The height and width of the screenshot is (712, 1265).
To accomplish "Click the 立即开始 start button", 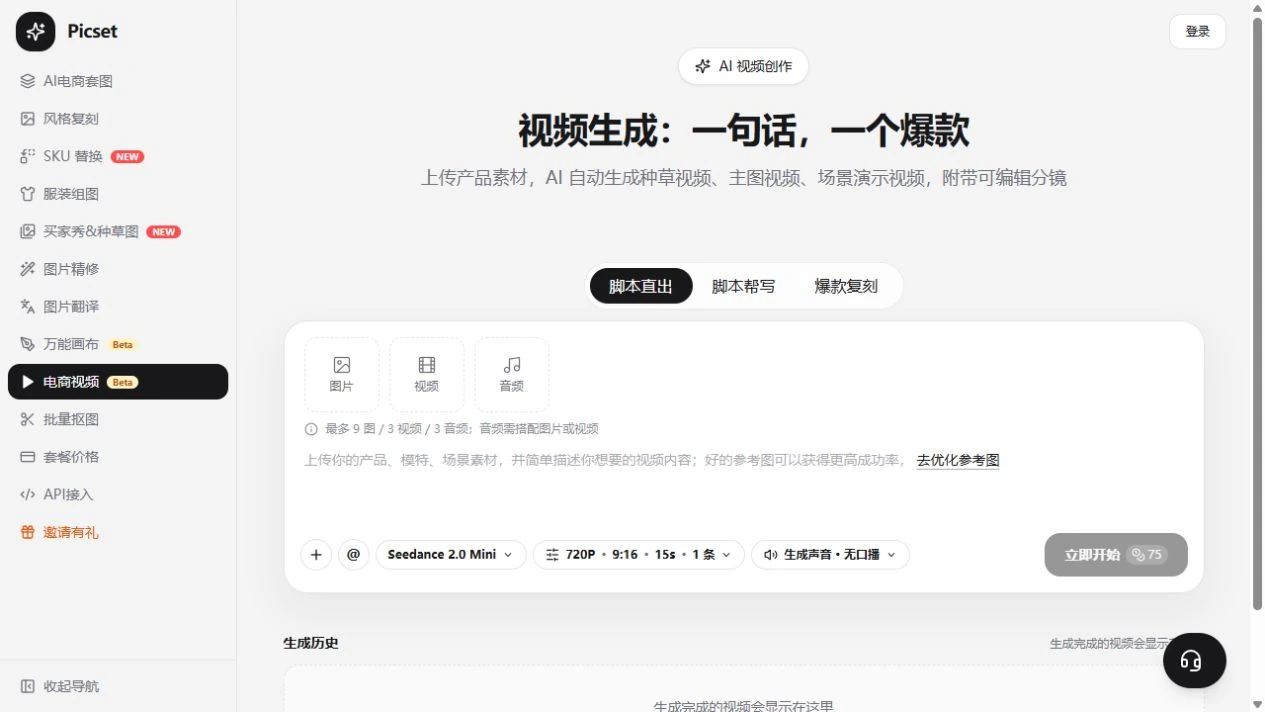I will tap(1116, 555).
